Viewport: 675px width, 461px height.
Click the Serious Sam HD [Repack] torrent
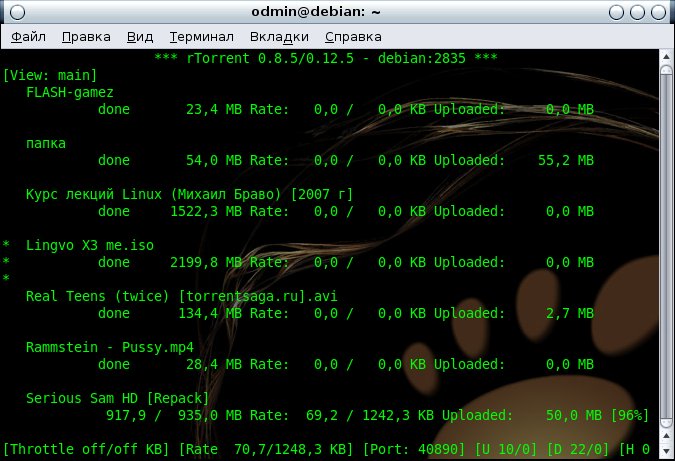point(117,398)
